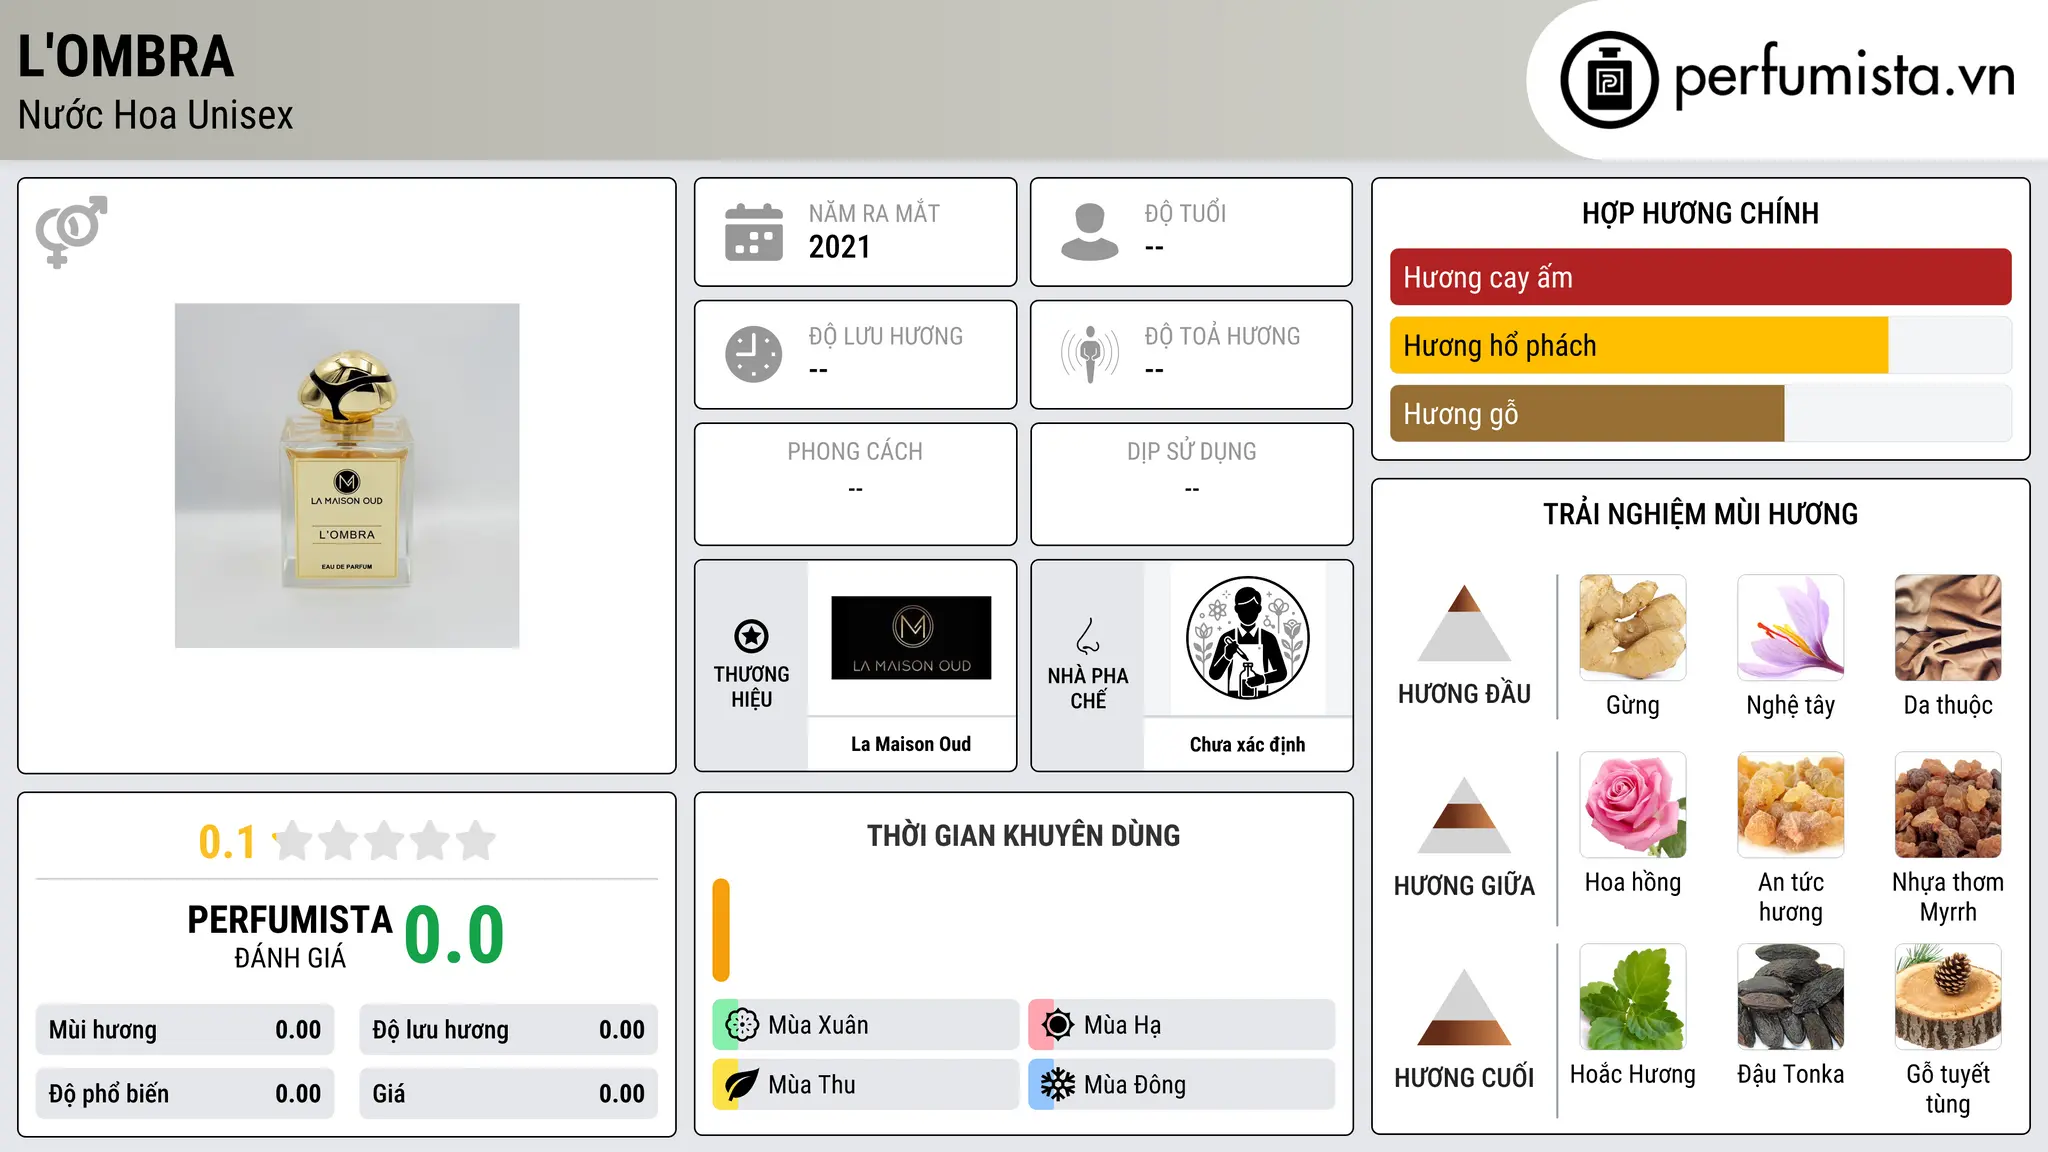Click the first star in the rating row
Viewport: 2048px width, 1152px height.
tap(293, 841)
